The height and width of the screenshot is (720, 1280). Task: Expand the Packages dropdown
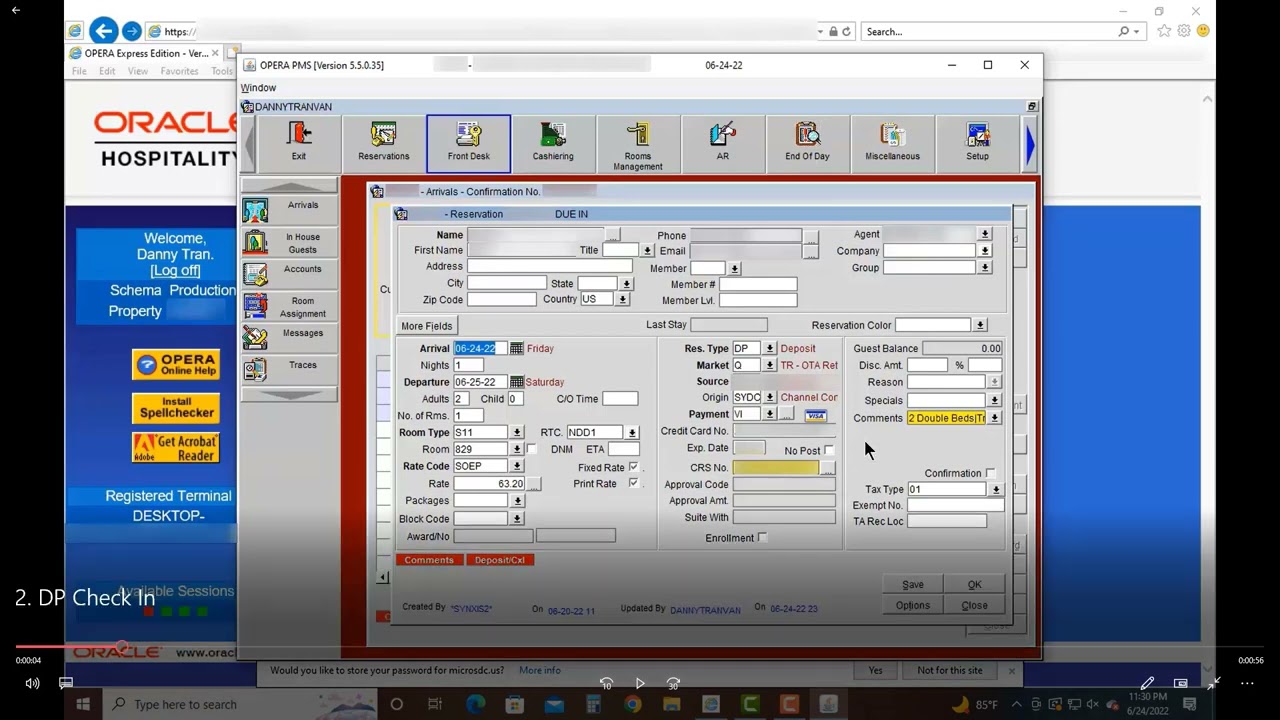tap(516, 501)
